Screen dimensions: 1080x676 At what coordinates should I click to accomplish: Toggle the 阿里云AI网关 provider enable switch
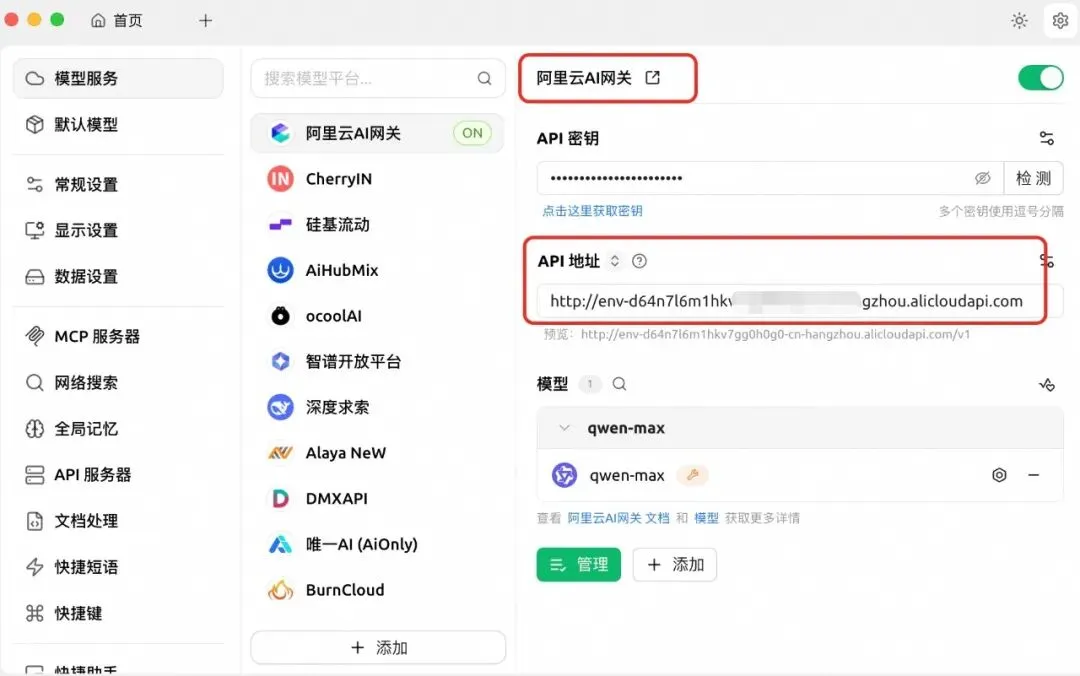click(1041, 78)
